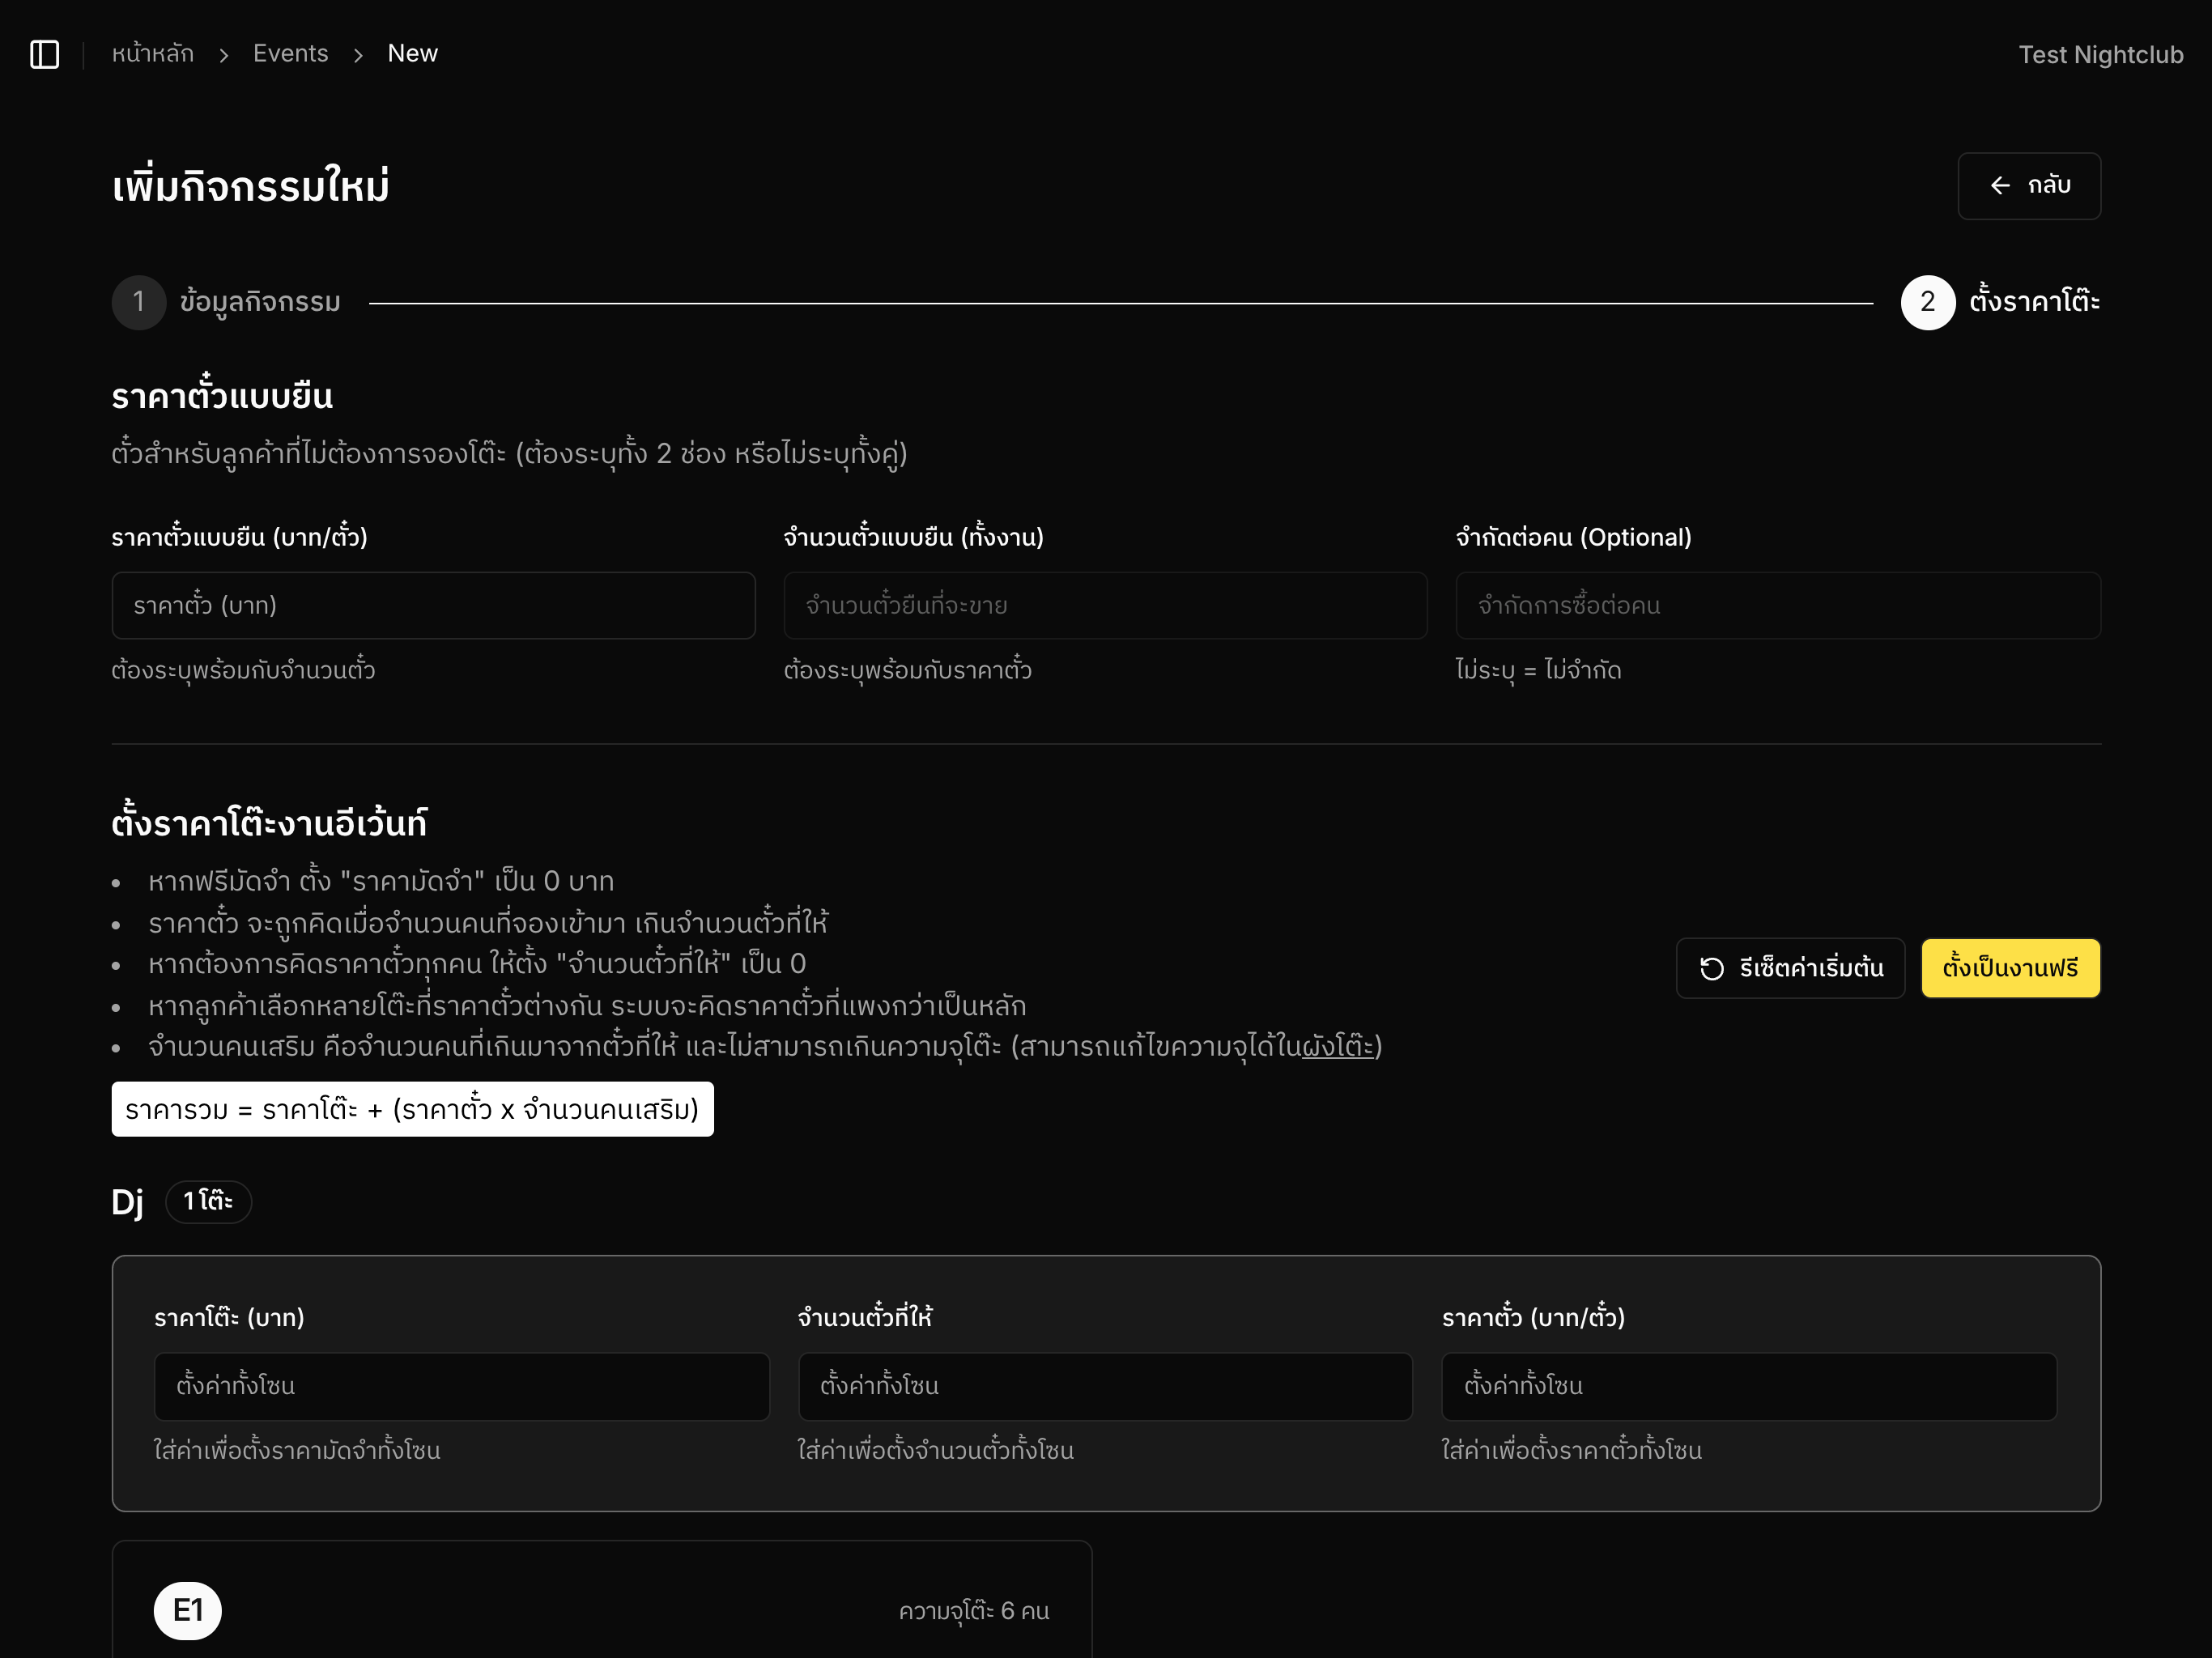2212x1658 pixels.
Task: Focus the ราคาตั๋ว (บาท) standing ticket price field
Action: 433,605
